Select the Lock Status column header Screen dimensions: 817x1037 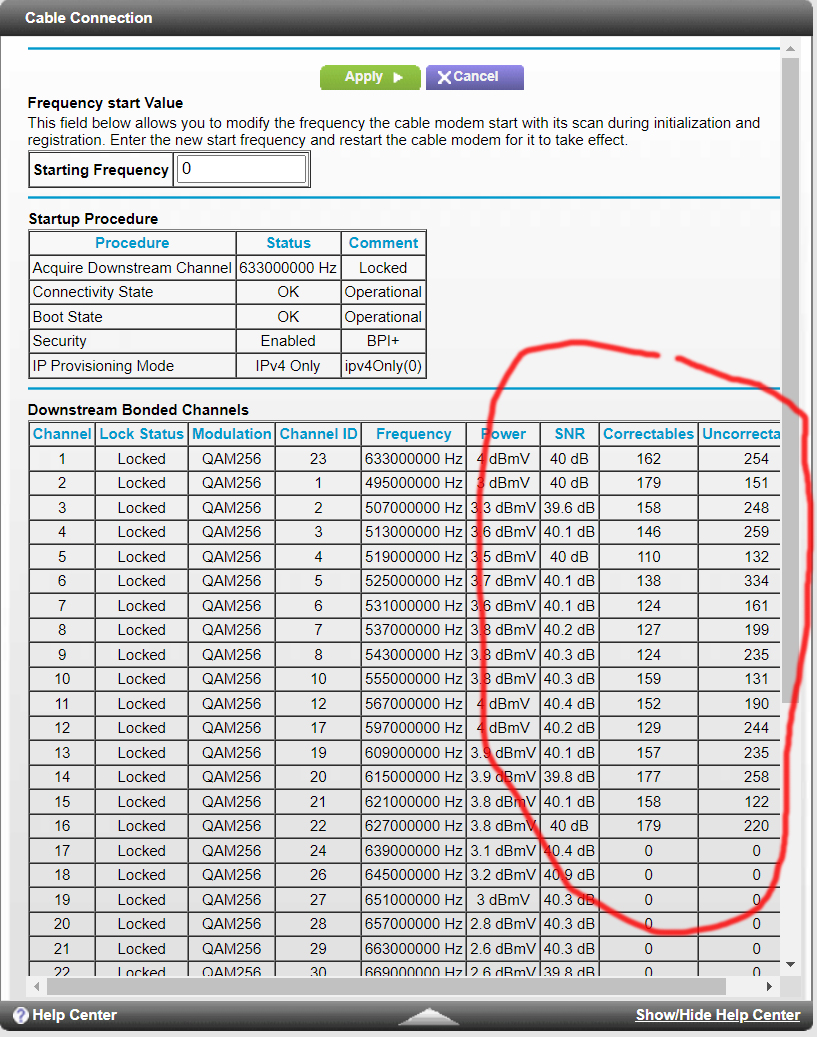141,434
